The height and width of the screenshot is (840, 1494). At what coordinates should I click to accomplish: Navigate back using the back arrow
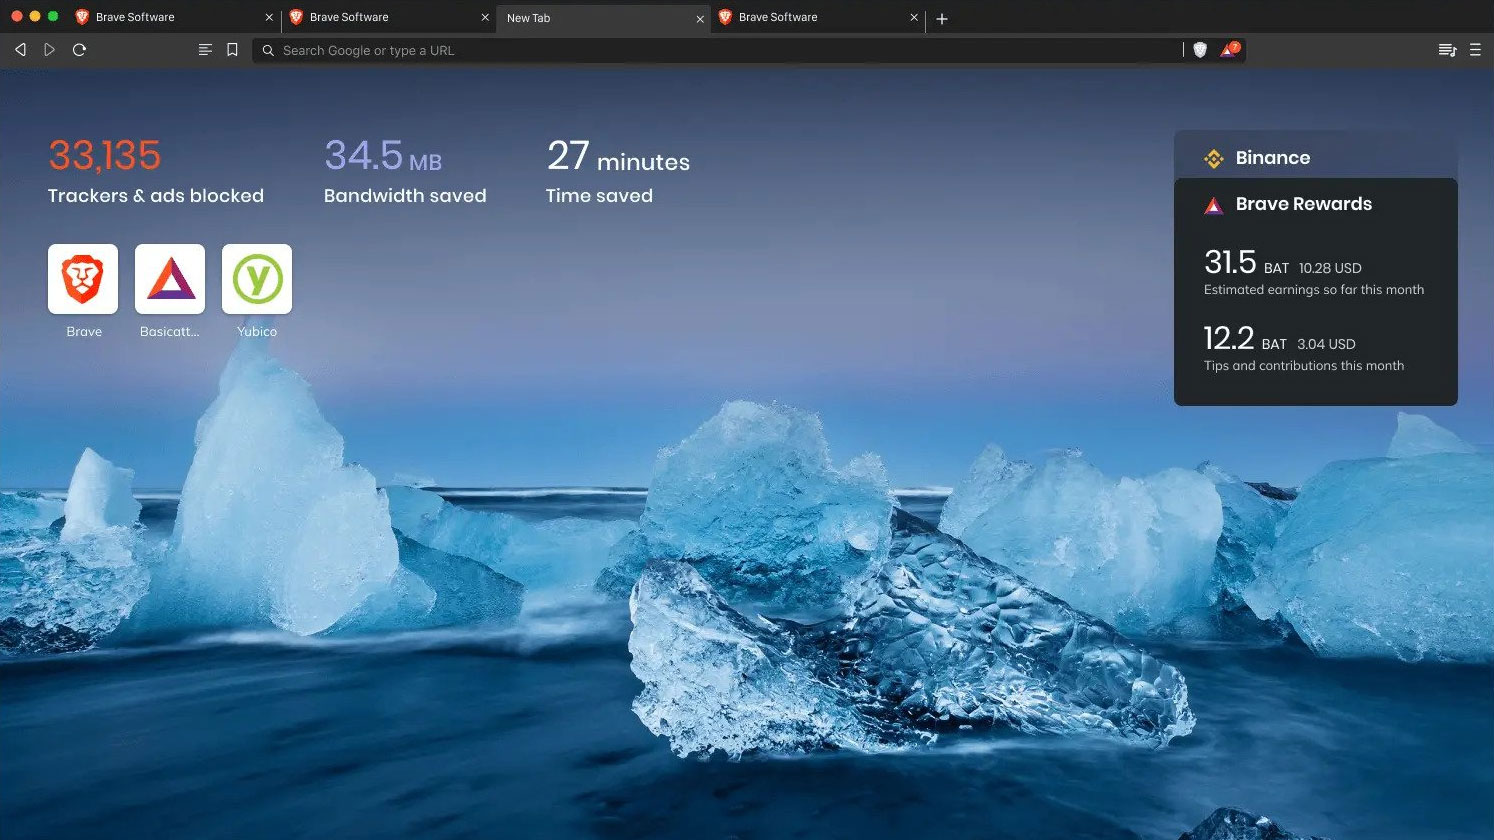tap(19, 49)
